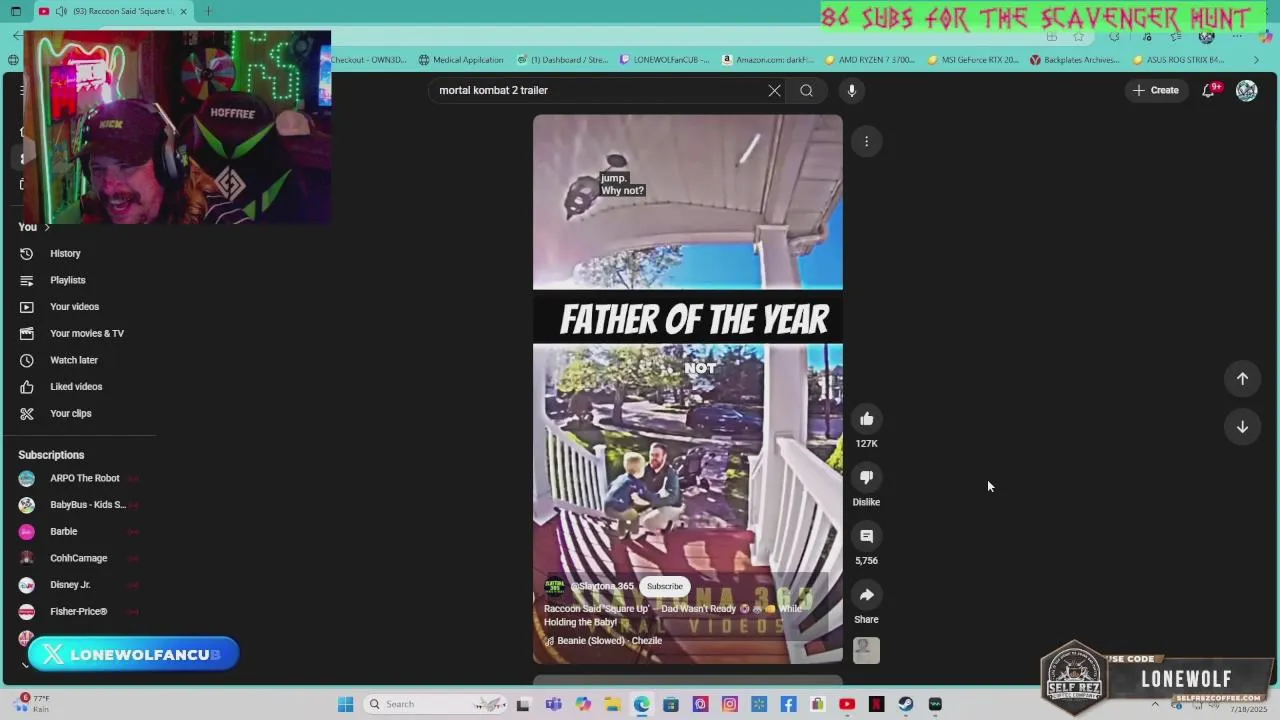The image size is (1280, 720).
Task: Open File Explorer from taskbar
Action: [612, 704]
